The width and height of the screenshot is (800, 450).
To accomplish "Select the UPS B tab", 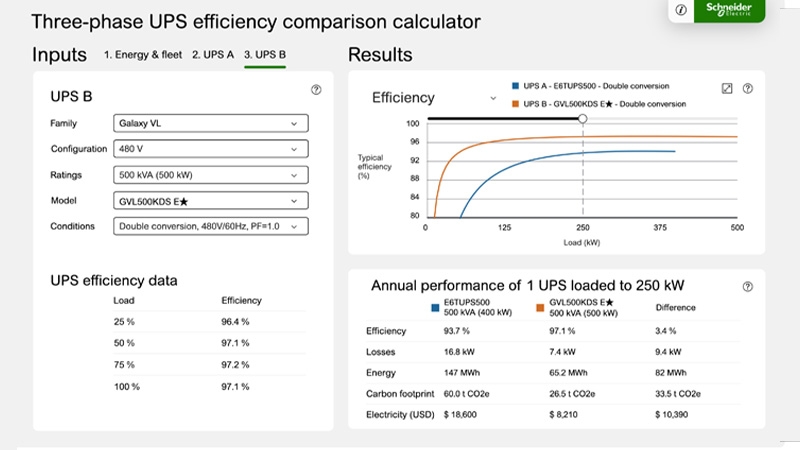I will (x=265, y=55).
